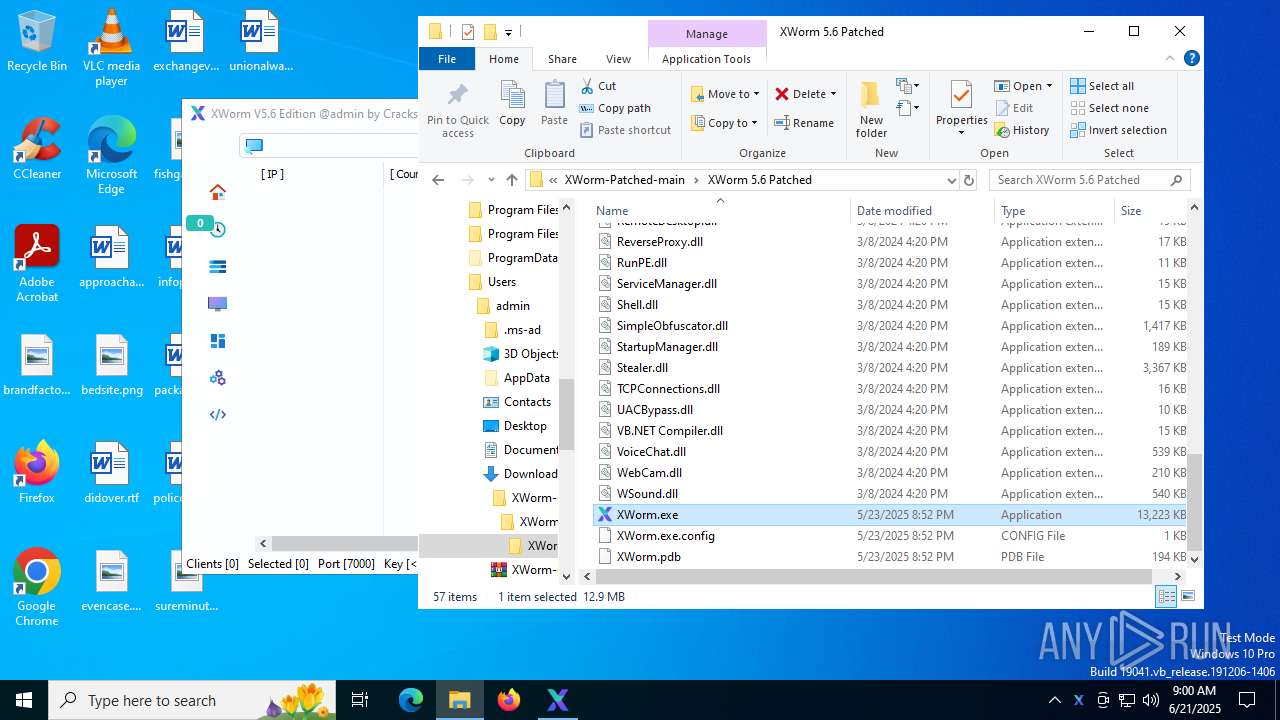Open the XWorm settings gears sidebar icon
Image resolution: width=1280 pixels, height=720 pixels.
click(x=217, y=378)
